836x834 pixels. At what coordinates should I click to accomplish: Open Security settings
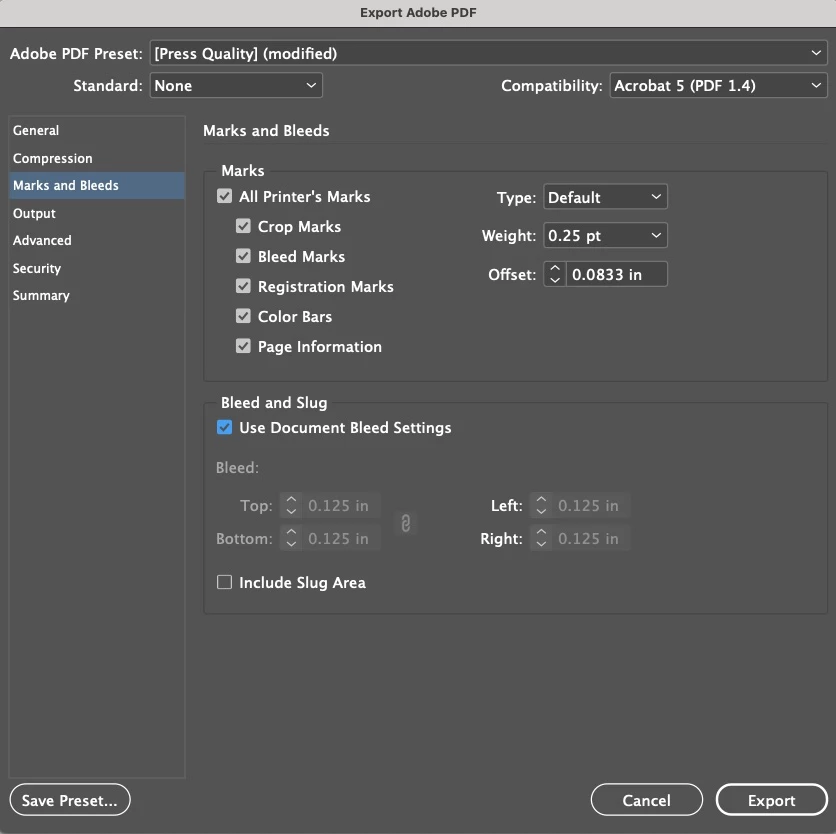(x=97, y=268)
